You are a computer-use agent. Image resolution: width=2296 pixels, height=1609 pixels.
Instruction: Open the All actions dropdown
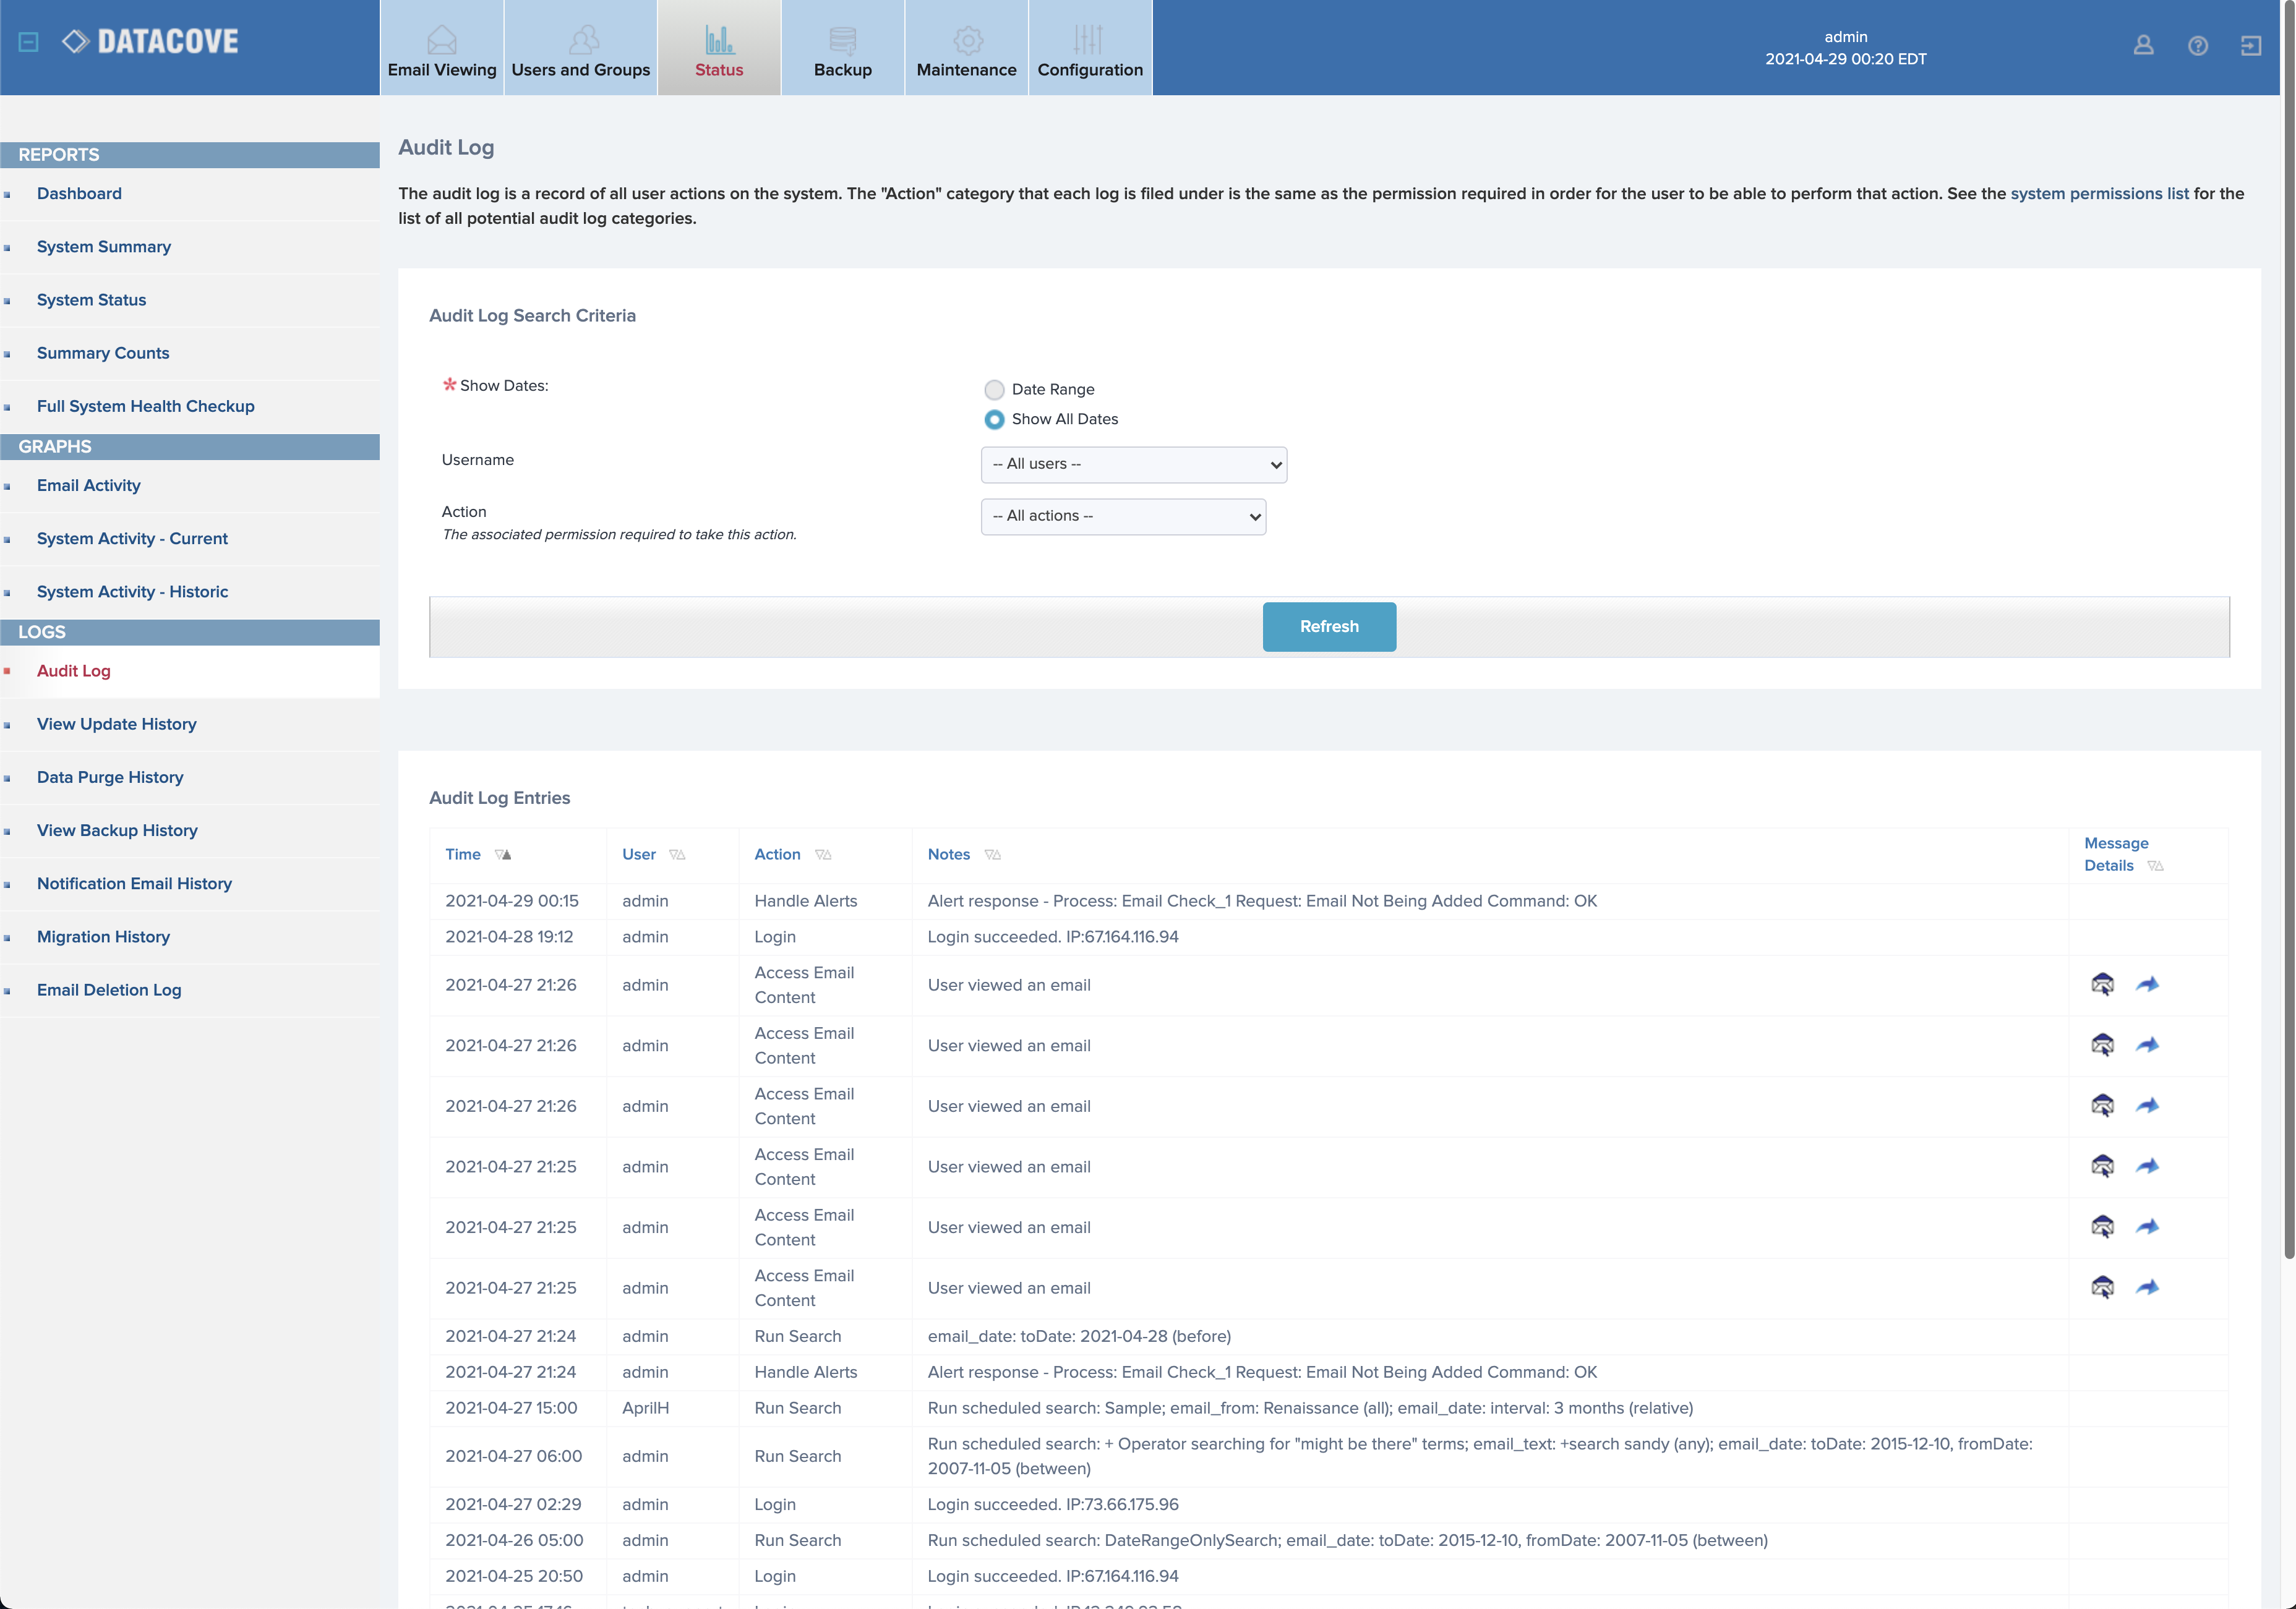click(x=1123, y=516)
